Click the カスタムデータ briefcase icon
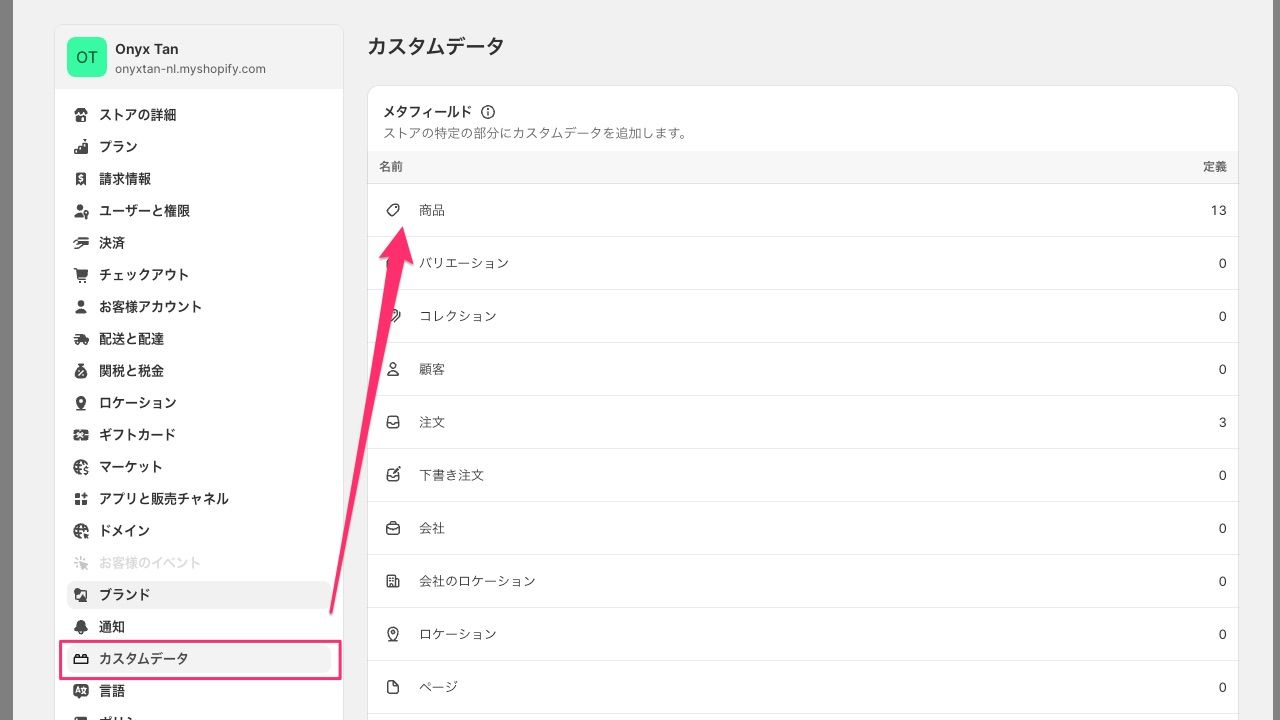The width and height of the screenshot is (1280, 720). coord(82,659)
